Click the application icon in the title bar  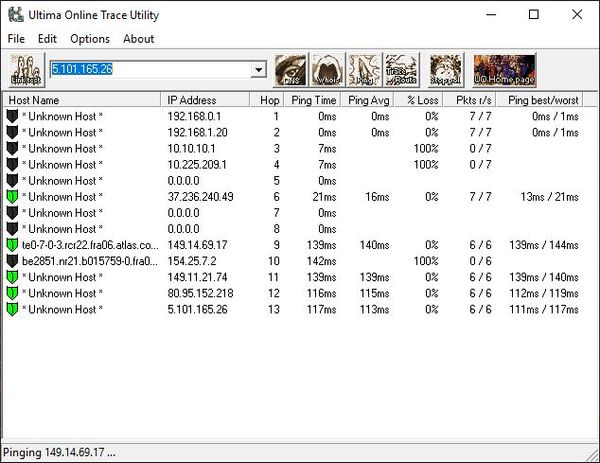pos(16,15)
